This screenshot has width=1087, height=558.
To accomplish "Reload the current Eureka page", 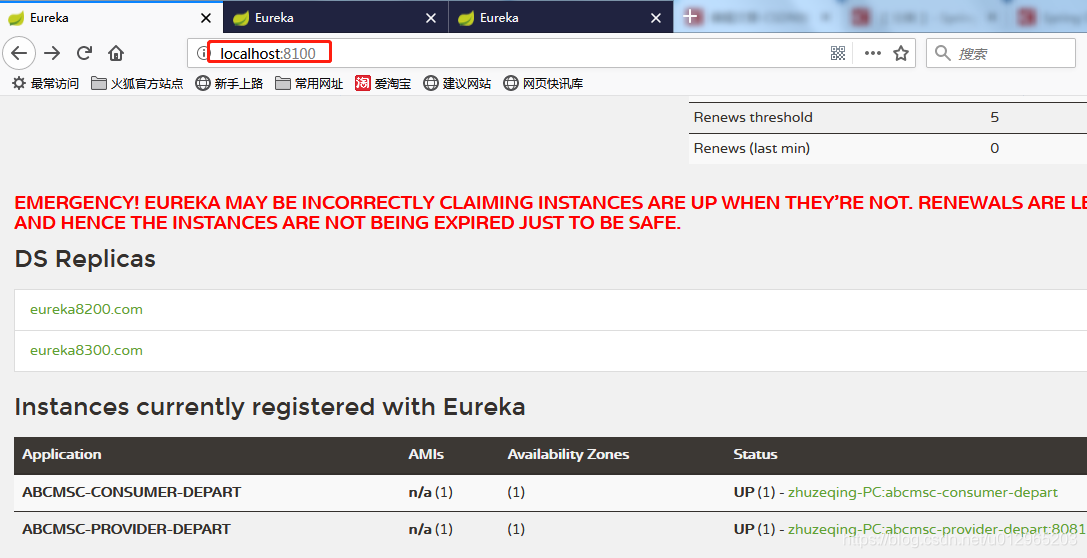I will tap(85, 53).
